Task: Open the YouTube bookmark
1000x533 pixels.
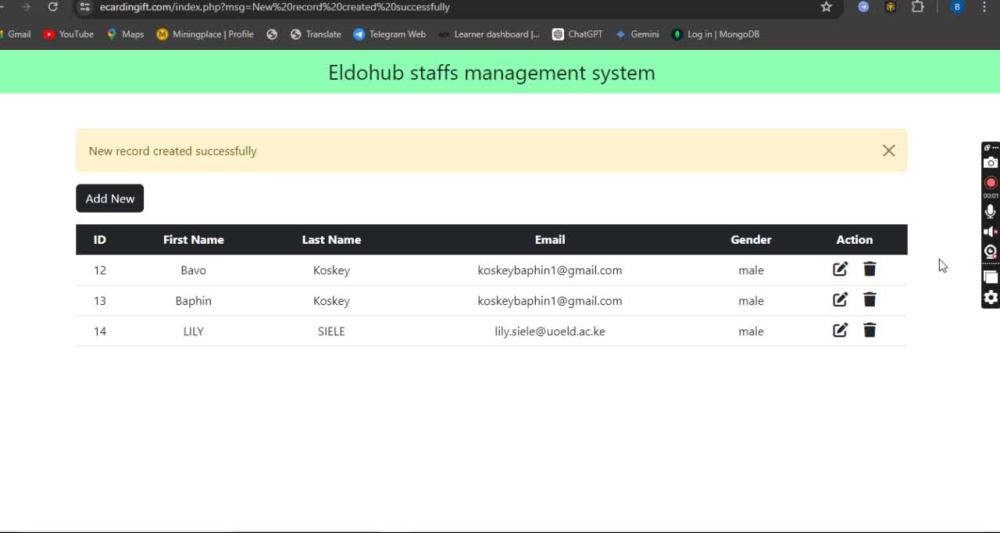Action: coord(68,34)
